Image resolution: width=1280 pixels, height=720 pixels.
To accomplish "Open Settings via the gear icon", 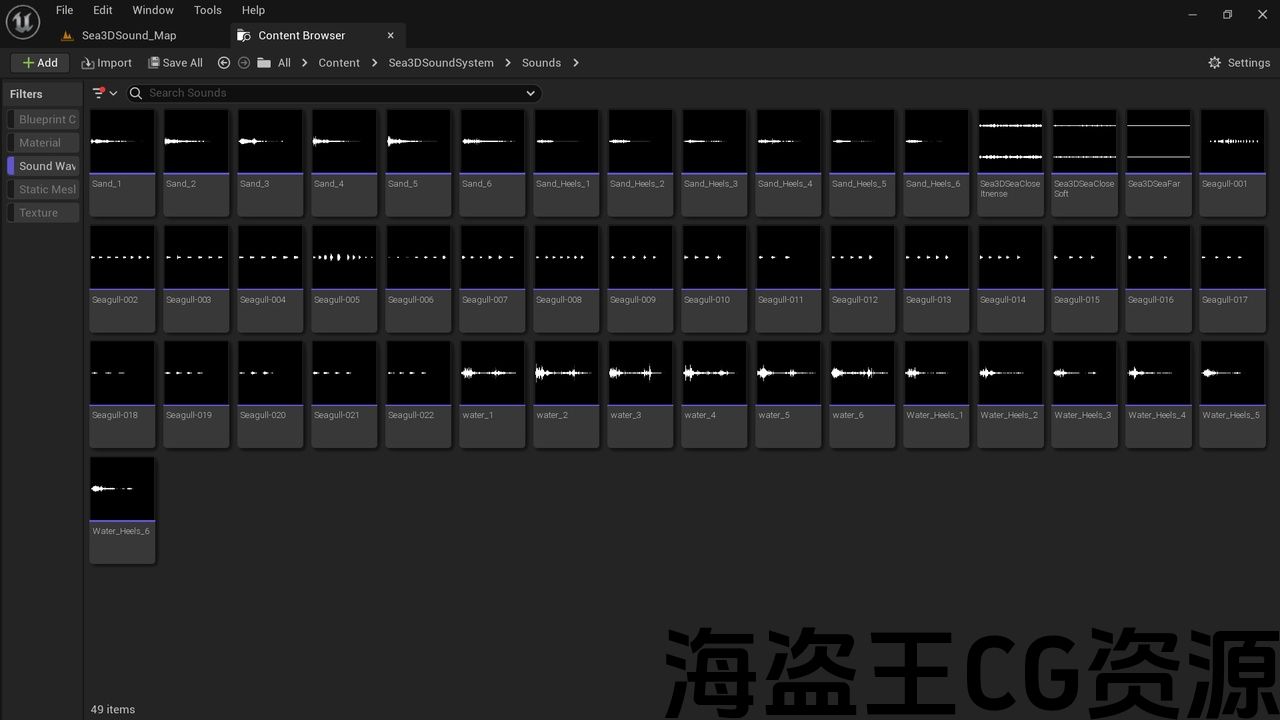I will point(1215,63).
